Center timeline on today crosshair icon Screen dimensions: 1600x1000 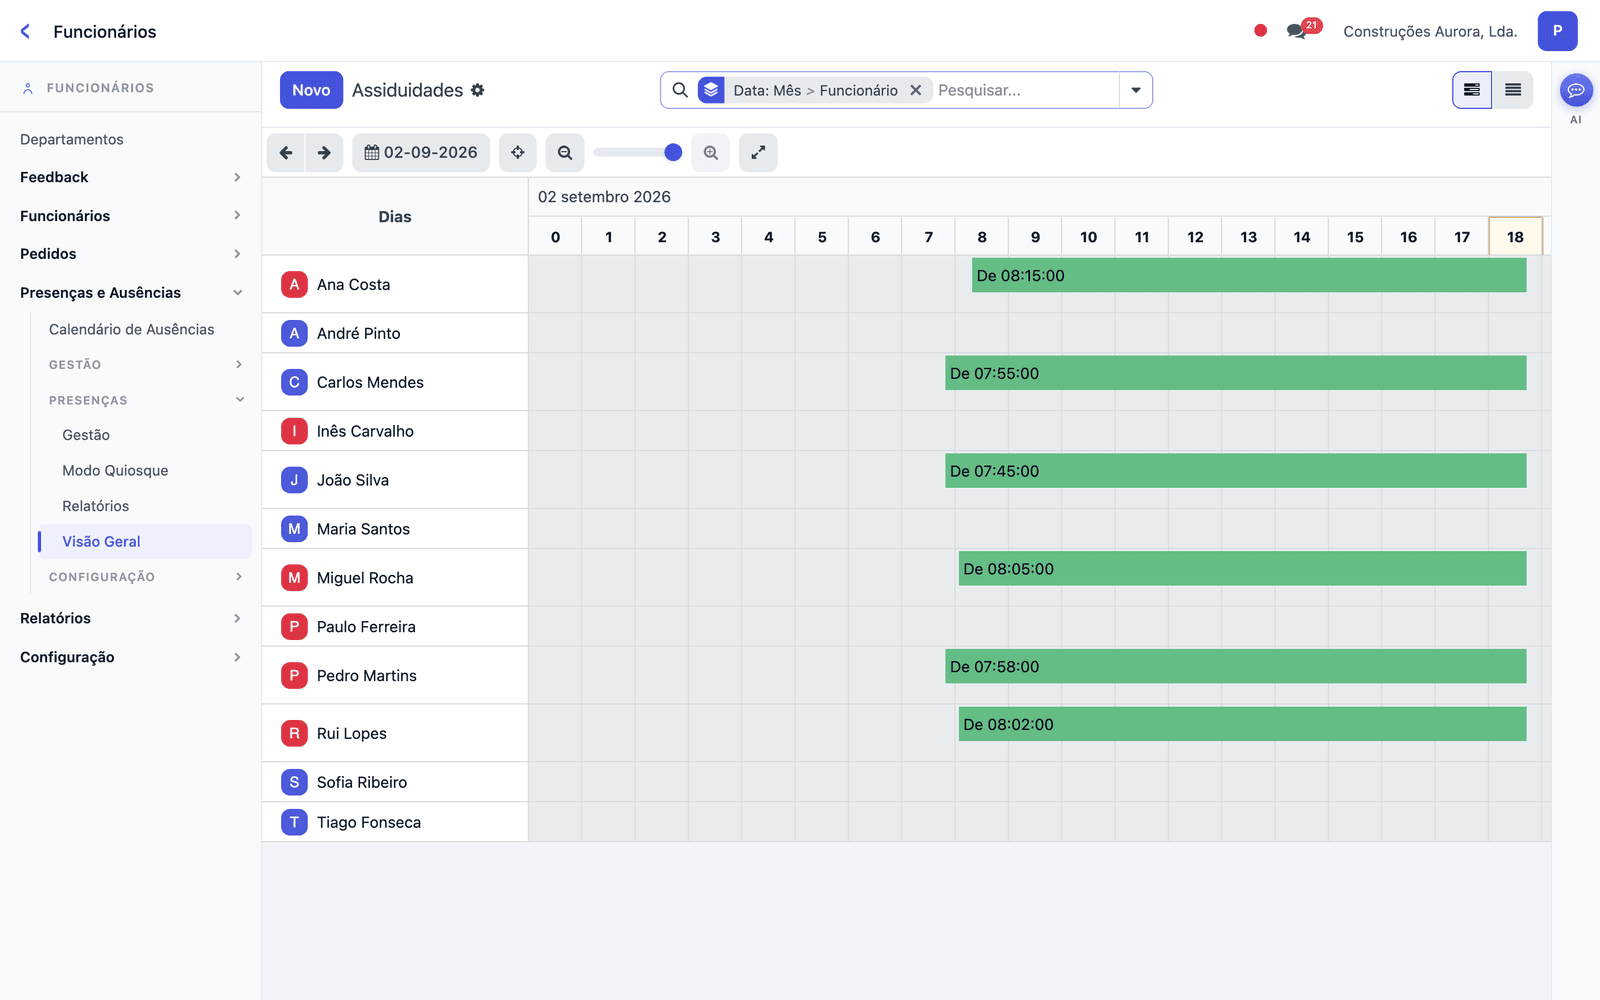tap(518, 153)
